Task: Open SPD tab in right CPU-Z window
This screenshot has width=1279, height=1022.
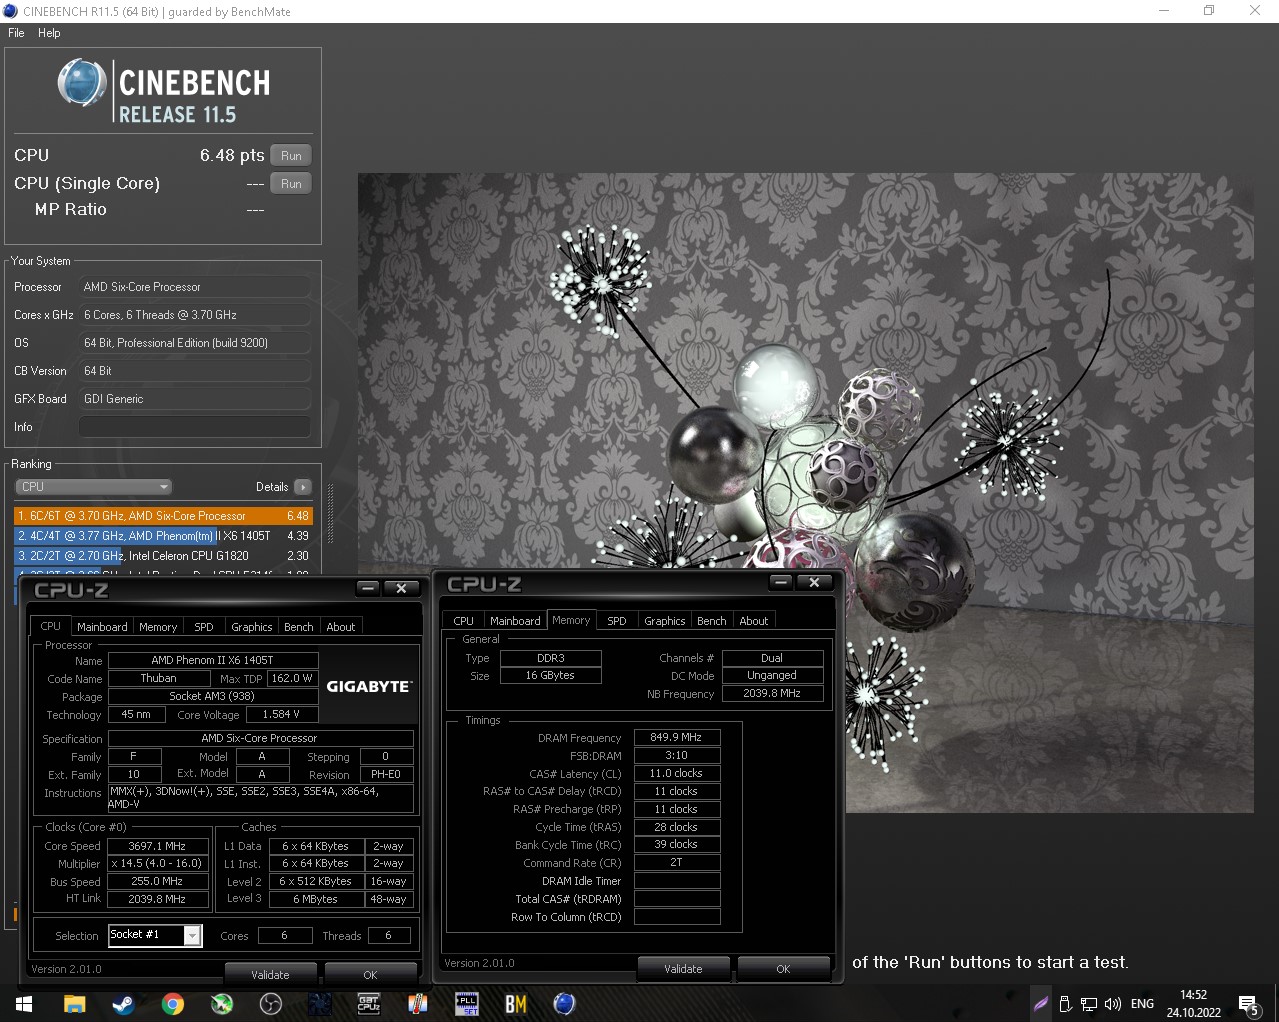Action: click(x=617, y=621)
